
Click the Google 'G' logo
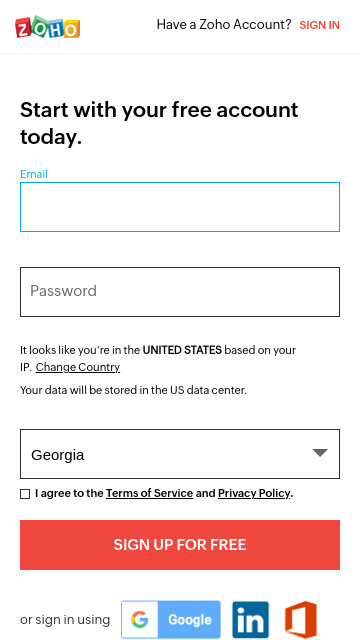tap(140, 619)
